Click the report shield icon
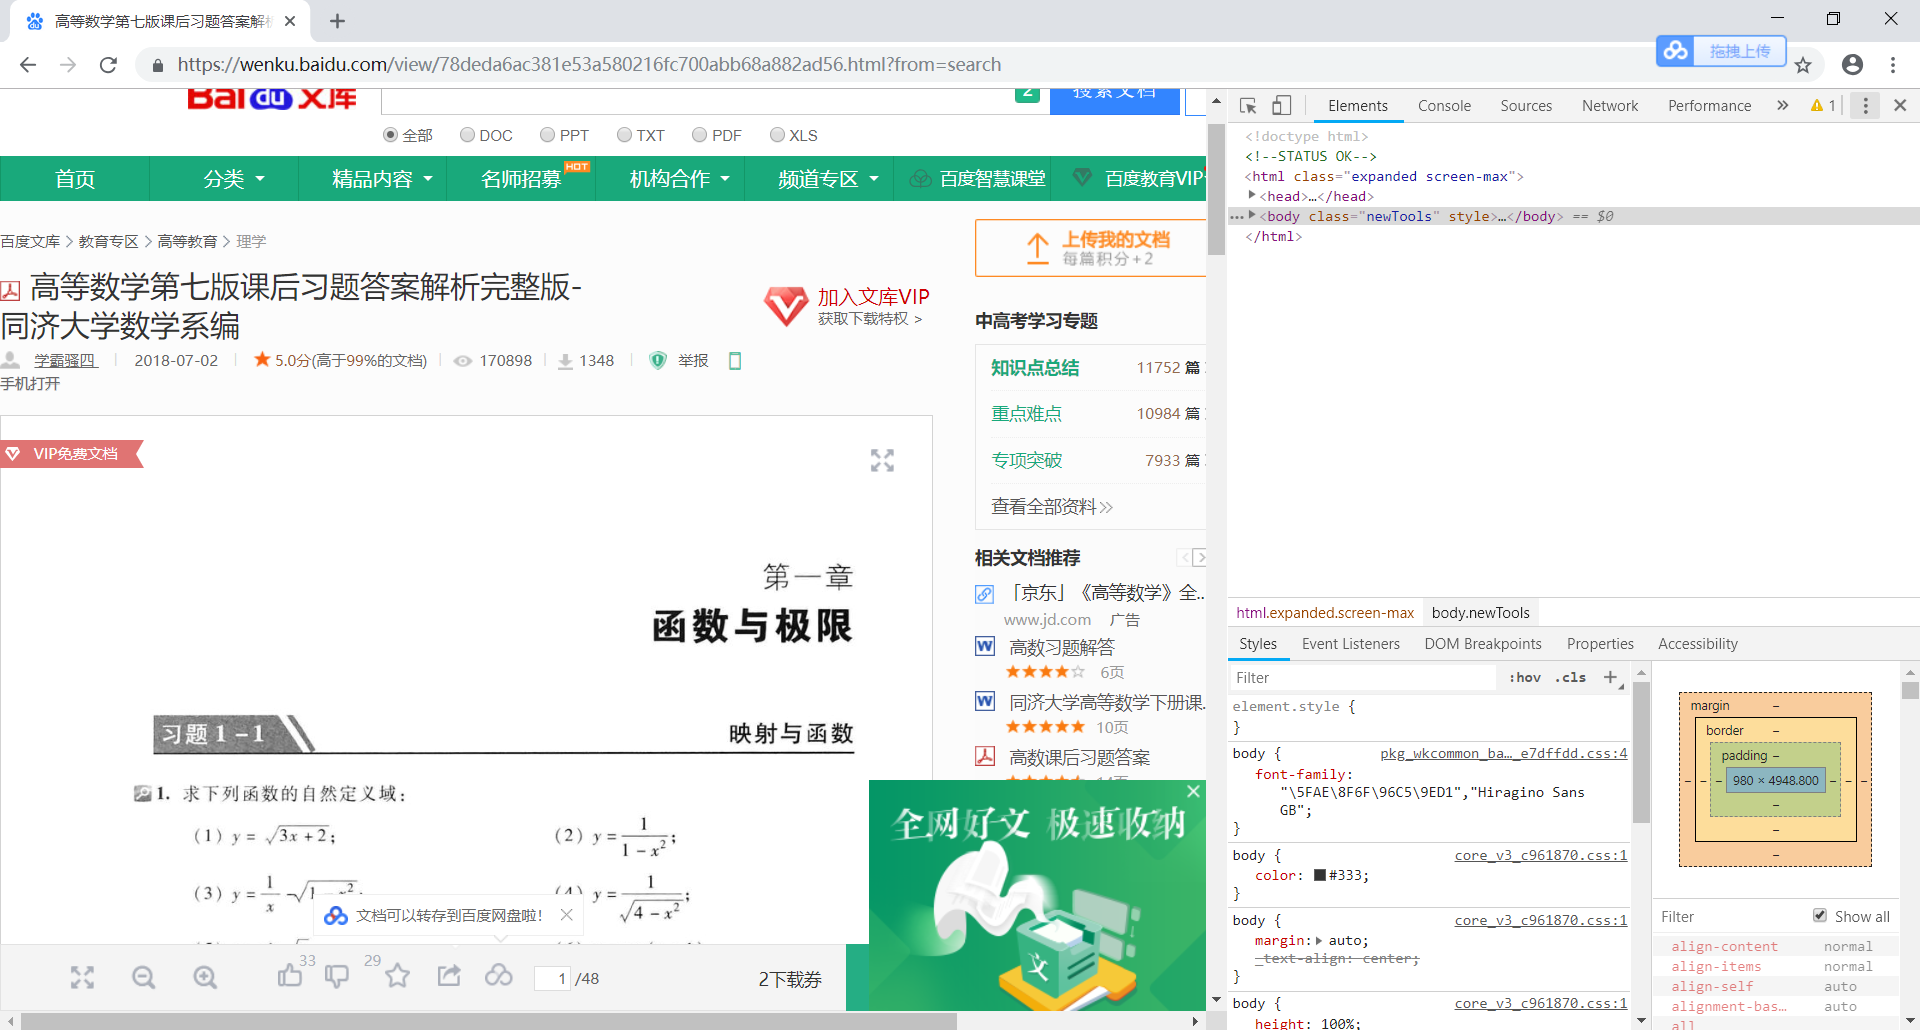 pyautogui.click(x=658, y=361)
